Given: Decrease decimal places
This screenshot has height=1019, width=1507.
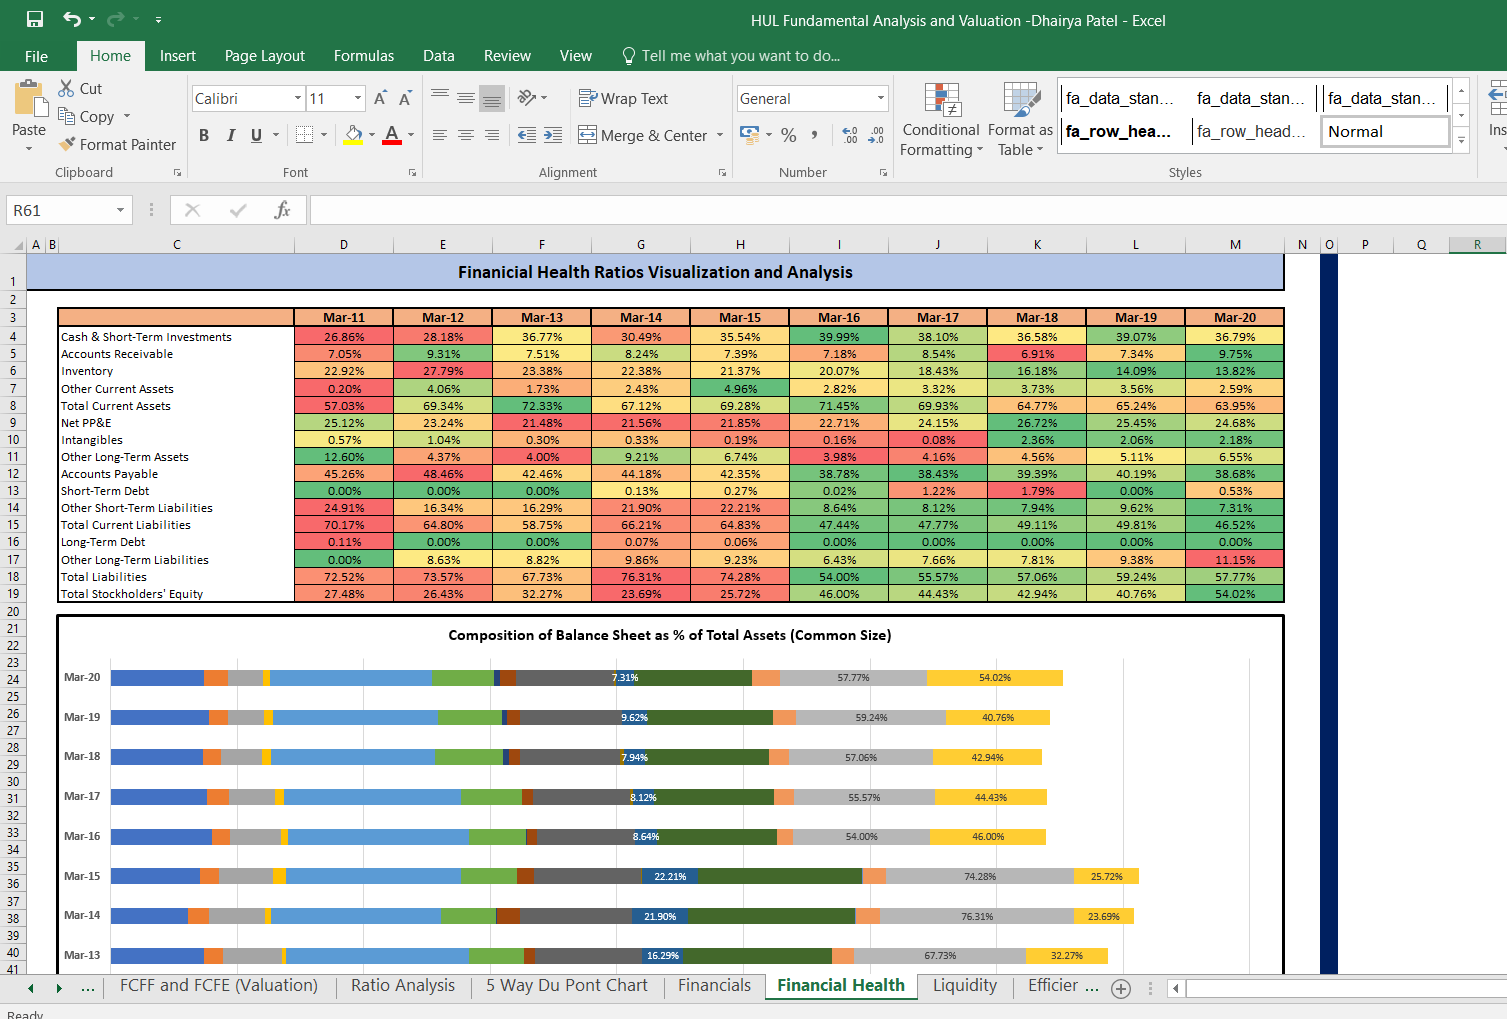Looking at the screenshot, I should (876, 135).
